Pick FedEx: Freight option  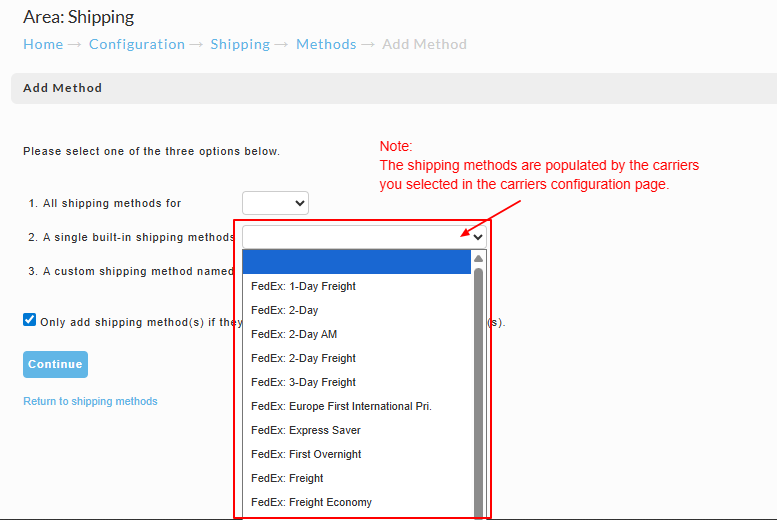point(356,478)
